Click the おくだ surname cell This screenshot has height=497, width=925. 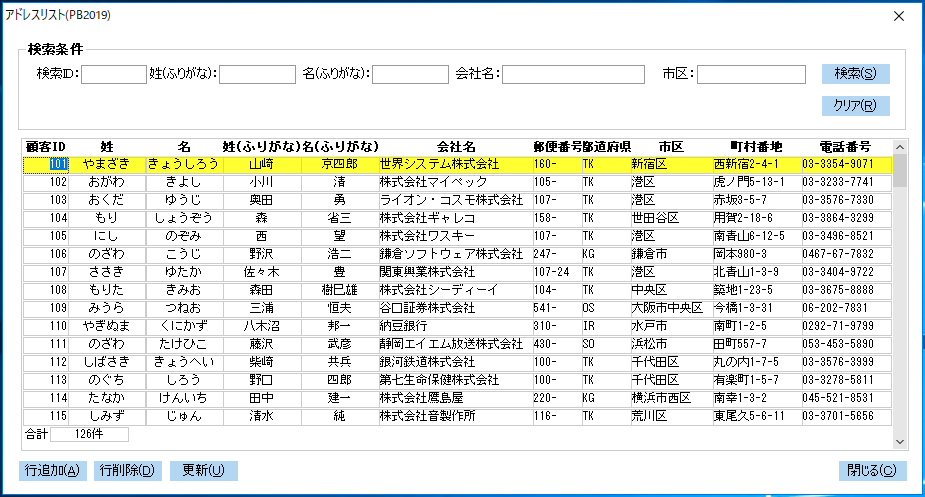click(x=107, y=200)
